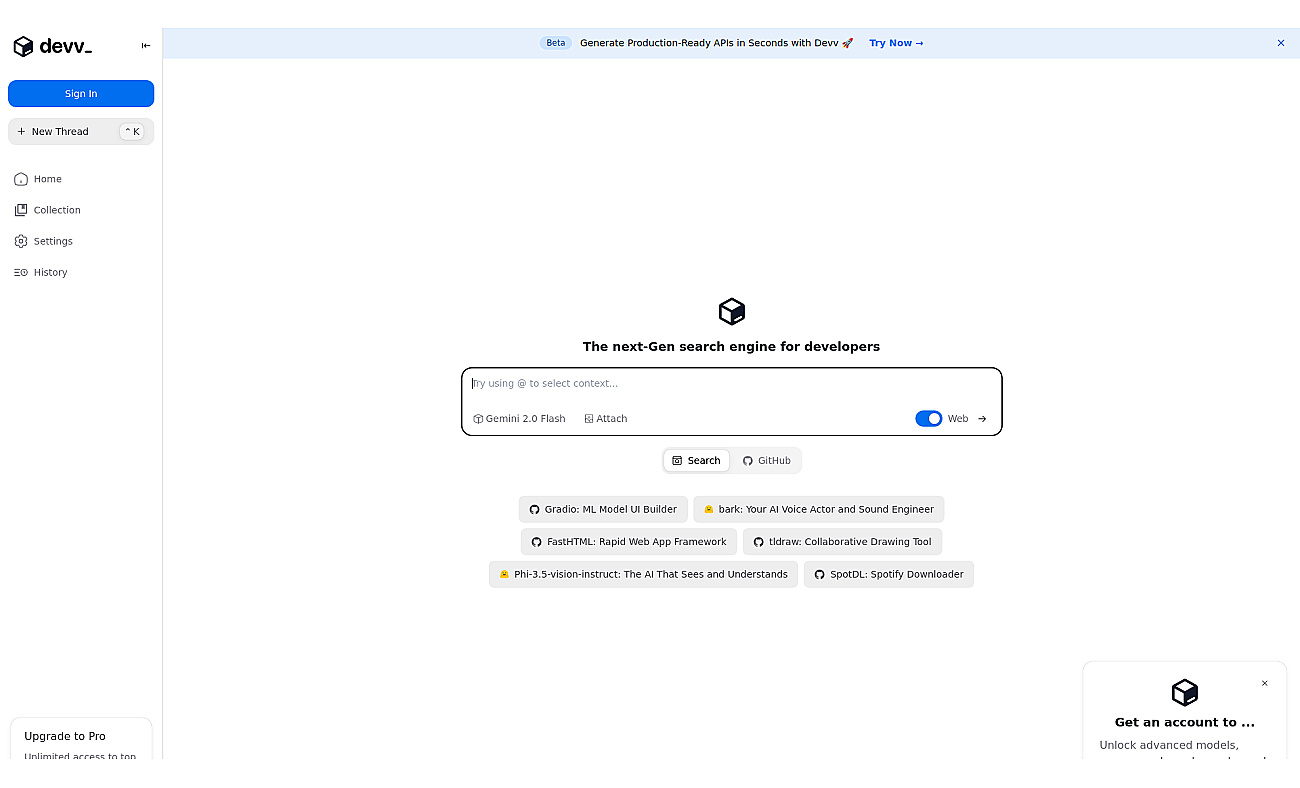1300x788 pixels.
Task: Click the cube logo in account popup
Action: click(x=1185, y=692)
